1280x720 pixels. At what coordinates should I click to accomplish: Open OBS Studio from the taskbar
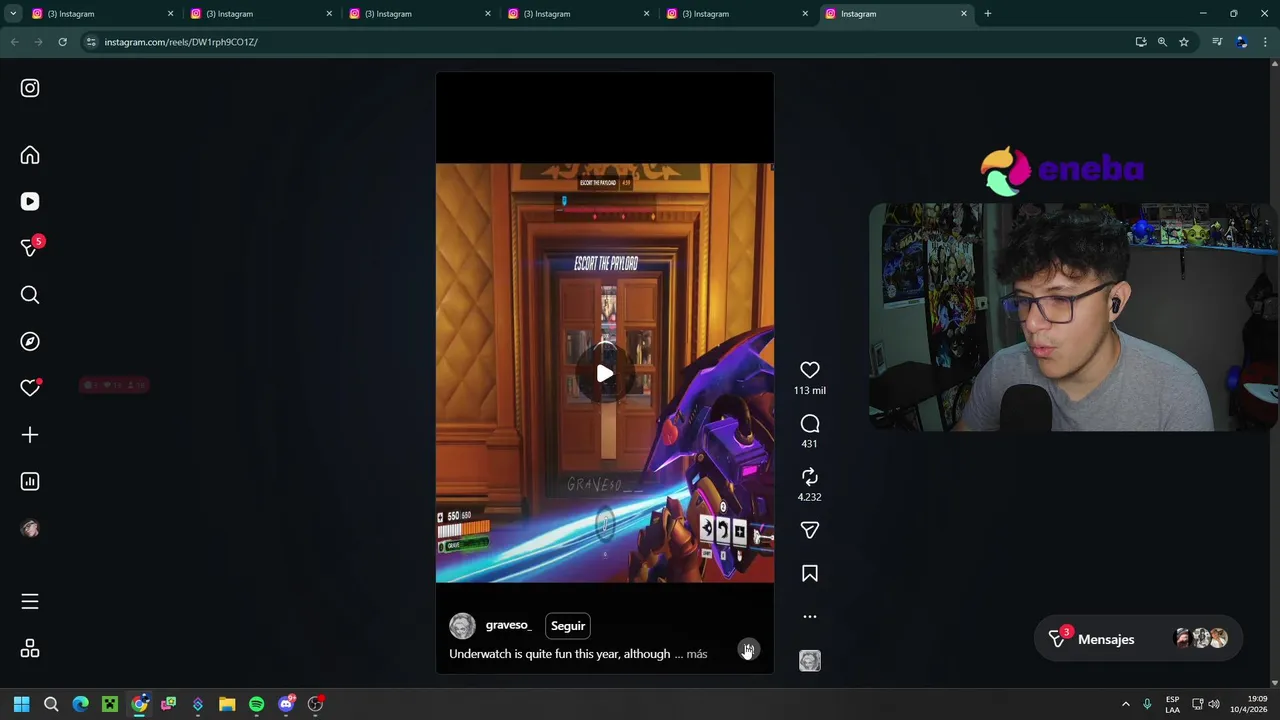[x=316, y=704]
